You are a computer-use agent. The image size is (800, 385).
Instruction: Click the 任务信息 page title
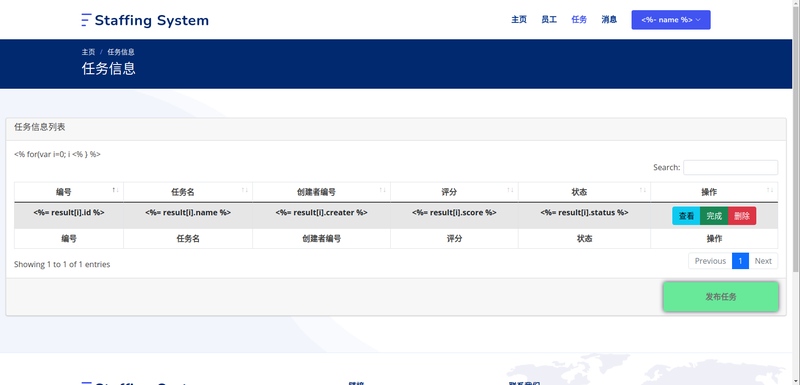(x=109, y=68)
